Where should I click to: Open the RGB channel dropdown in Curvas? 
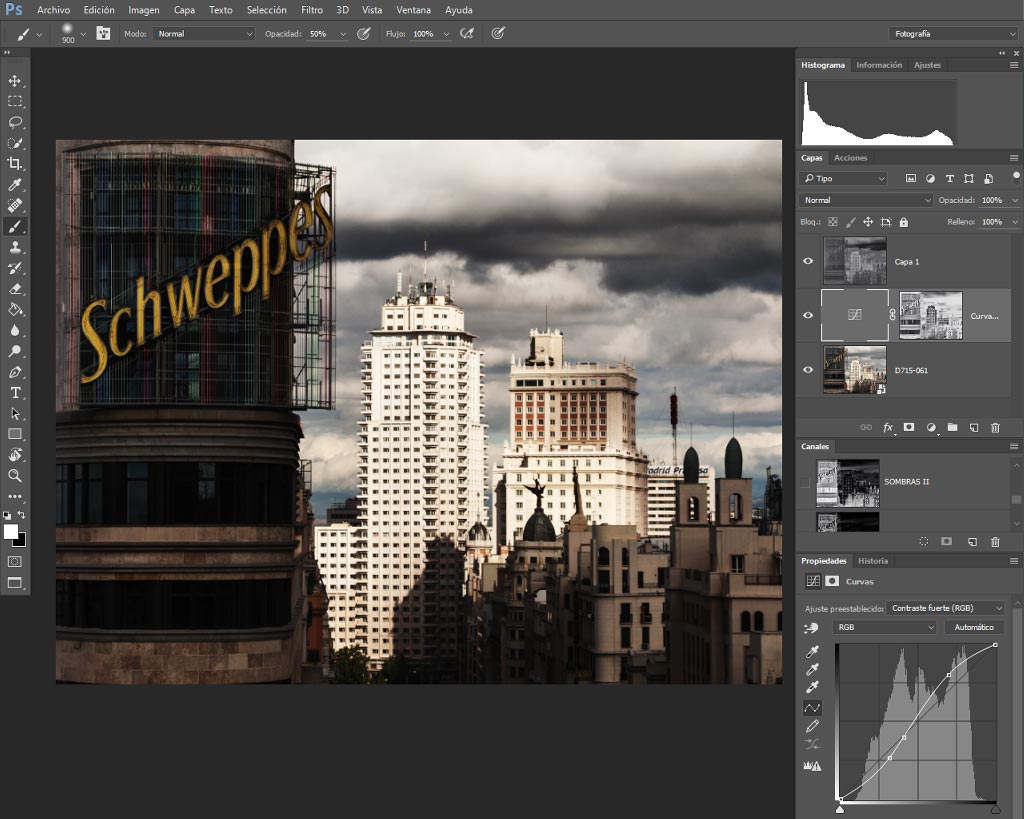click(884, 627)
